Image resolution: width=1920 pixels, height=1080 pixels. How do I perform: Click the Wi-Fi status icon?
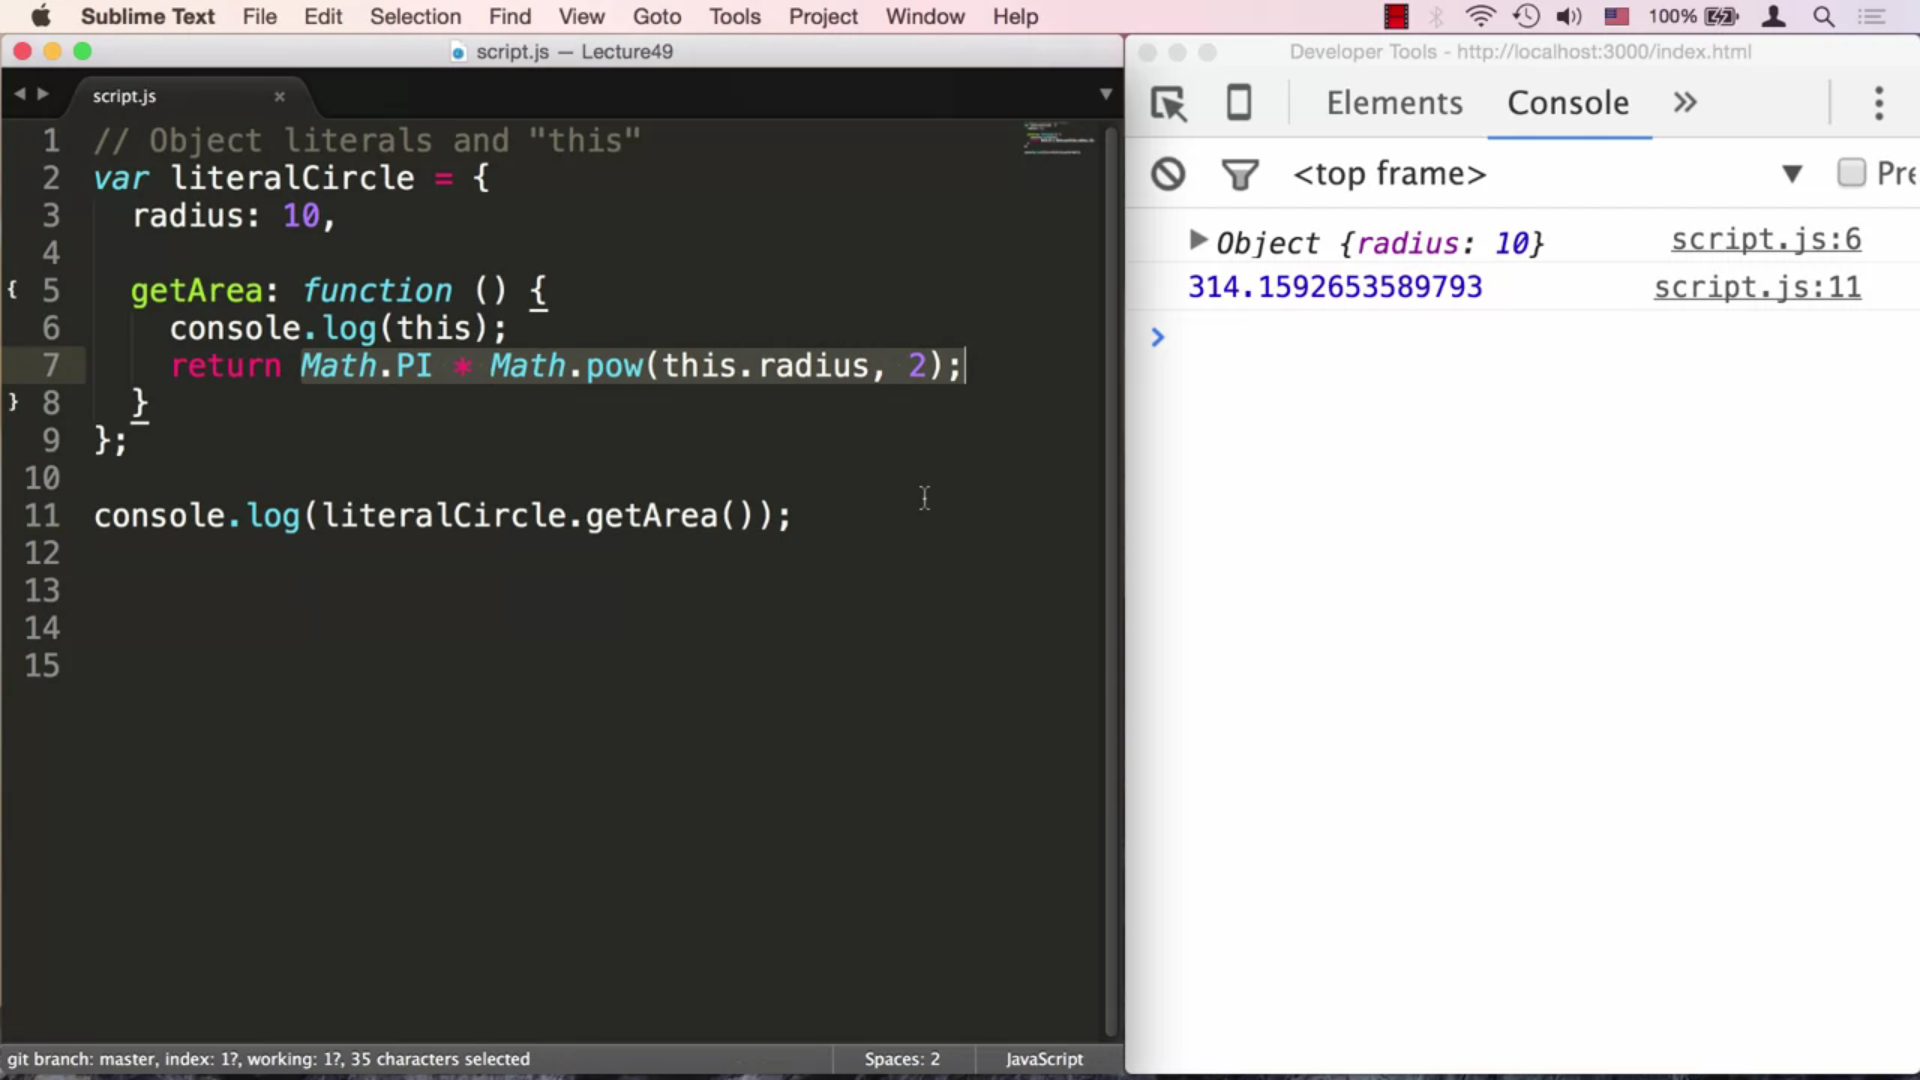point(1480,16)
